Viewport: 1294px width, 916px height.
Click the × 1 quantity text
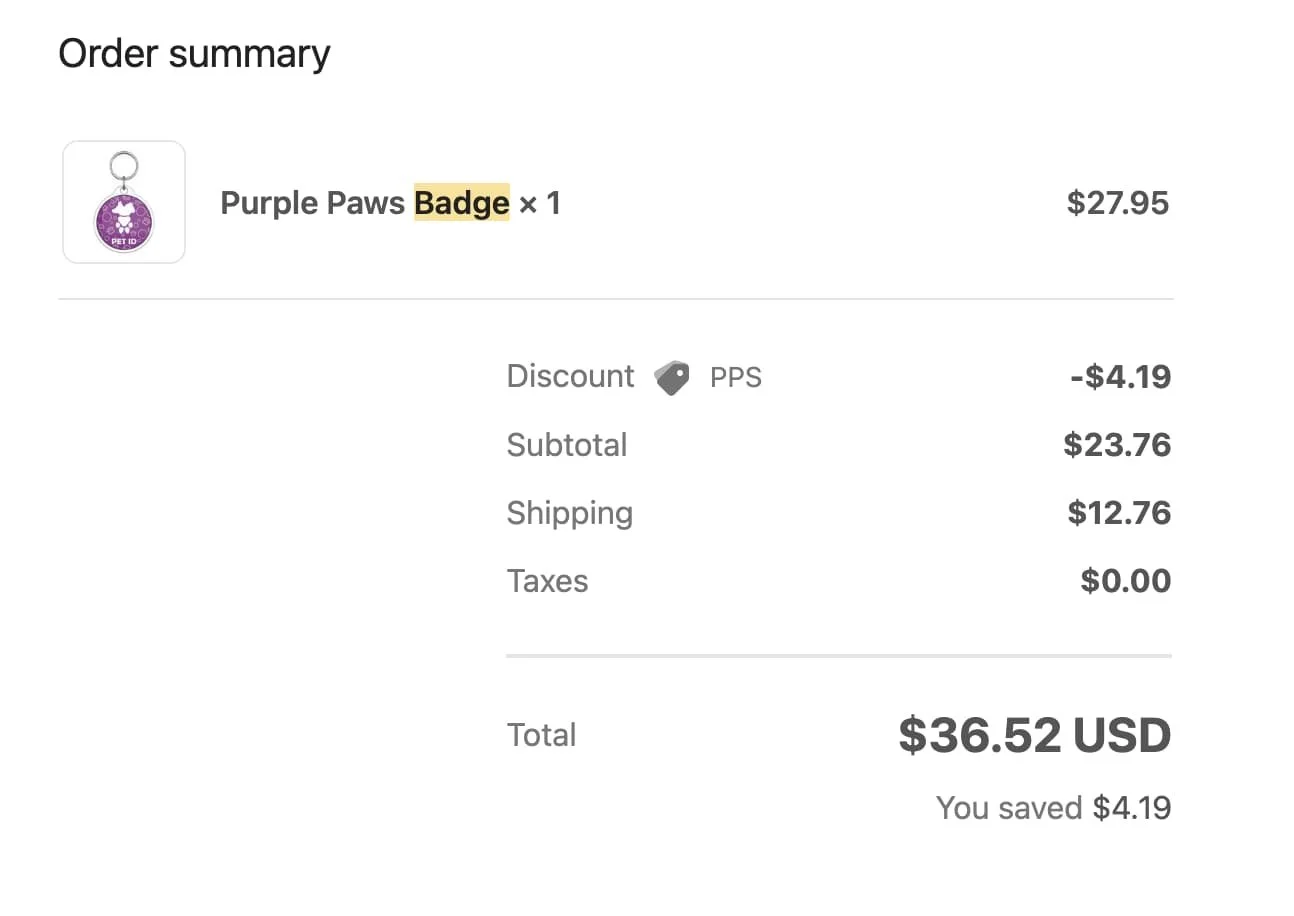point(540,204)
